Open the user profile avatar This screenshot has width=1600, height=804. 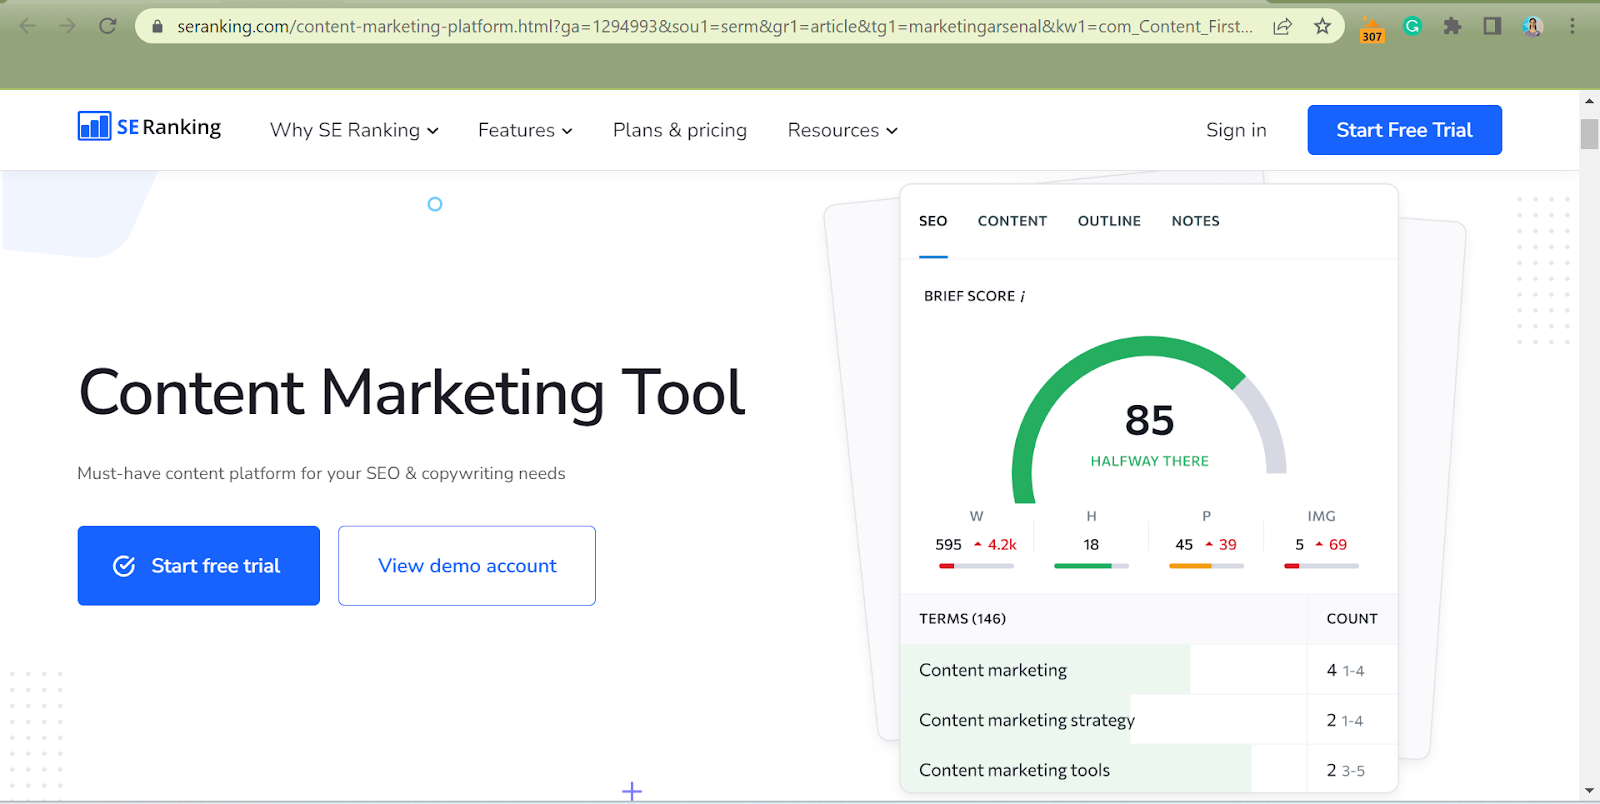click(x=1532, y=26)
